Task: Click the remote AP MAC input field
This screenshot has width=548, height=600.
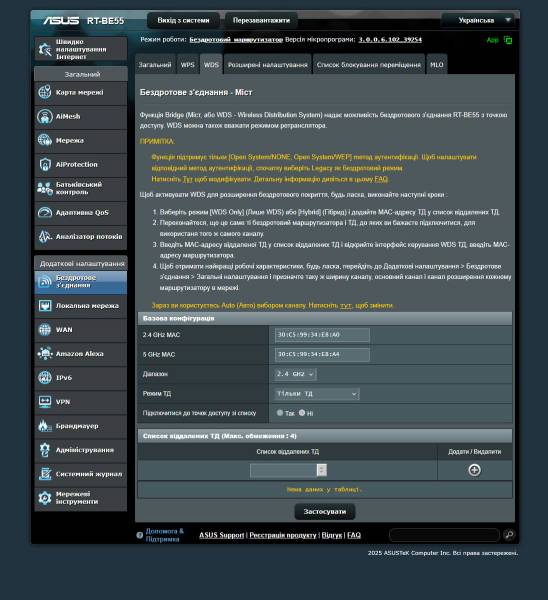Action: click(284, 470)
